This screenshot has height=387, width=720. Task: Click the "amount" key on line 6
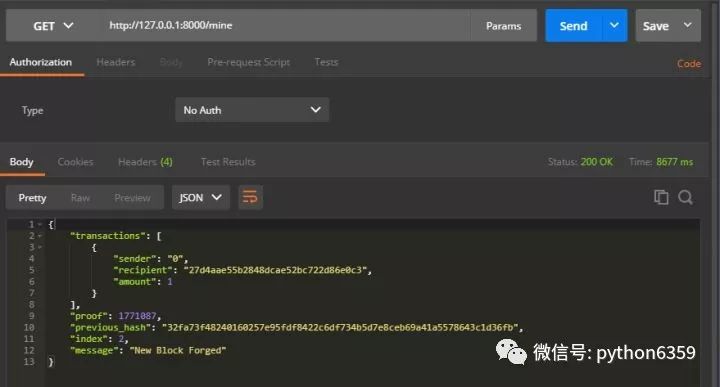pos(135,282)
